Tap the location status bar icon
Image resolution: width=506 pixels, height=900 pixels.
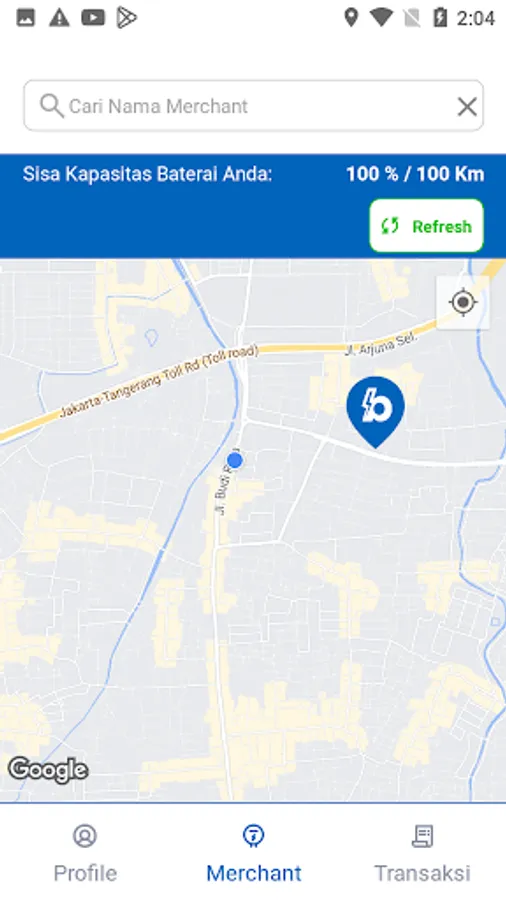[x=351, y=18]
